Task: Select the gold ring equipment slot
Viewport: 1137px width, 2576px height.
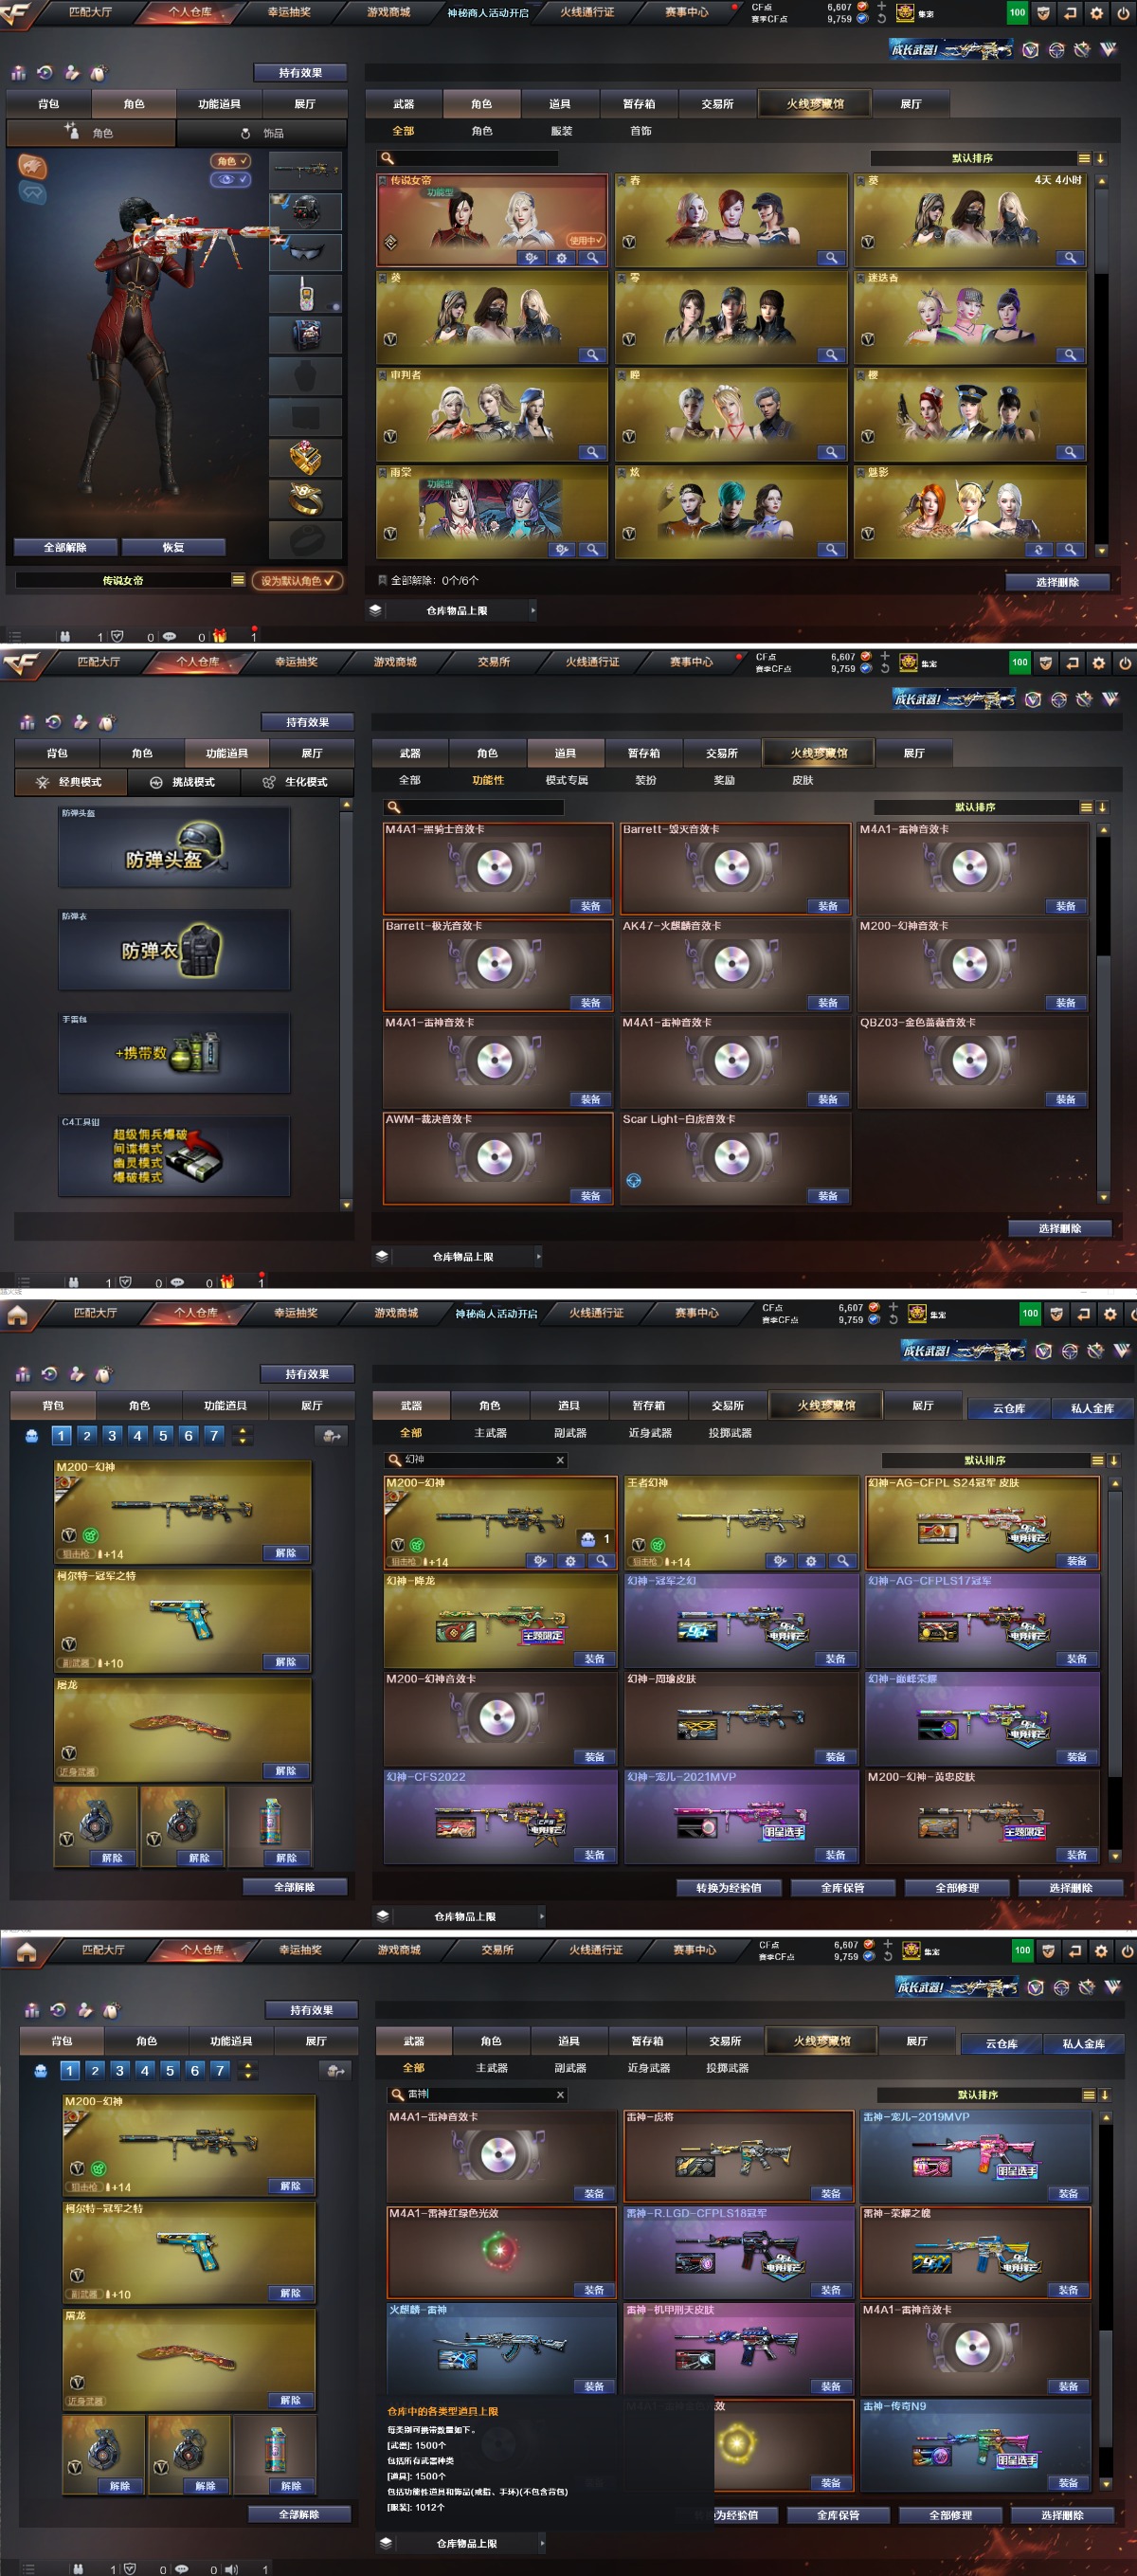Action: click(x=306, y=499)
